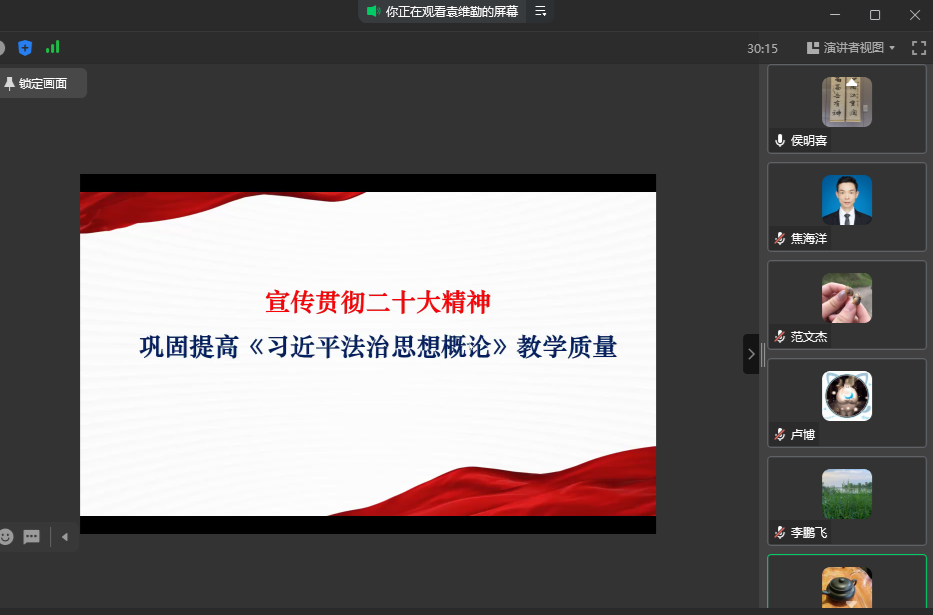The width and height of the screenshot is (933, 615).
Task: Collapse the participant panel with the side chevron
Action: [751, 354]
